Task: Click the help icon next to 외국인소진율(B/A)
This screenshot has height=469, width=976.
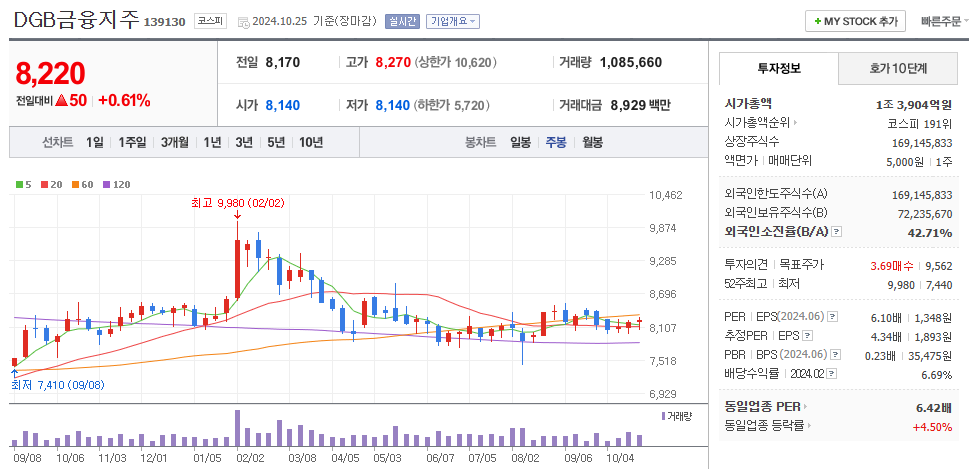Action: [837, 232]
